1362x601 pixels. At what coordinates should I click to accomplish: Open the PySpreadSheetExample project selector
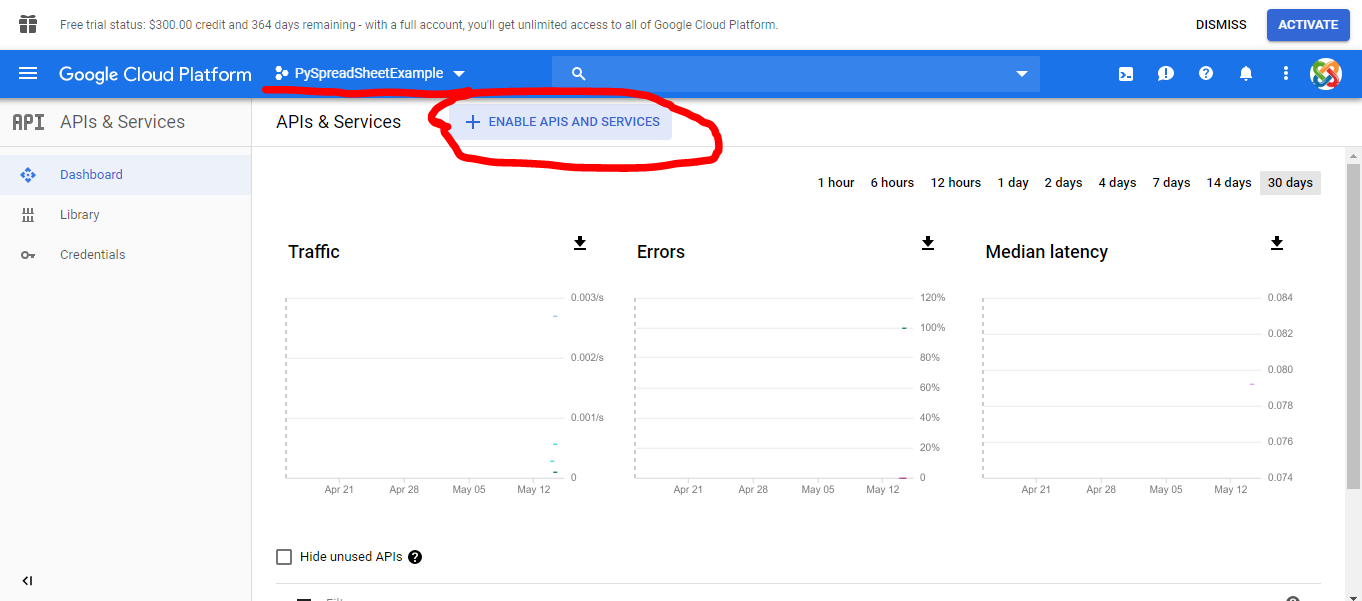click(x=369, y=73)
